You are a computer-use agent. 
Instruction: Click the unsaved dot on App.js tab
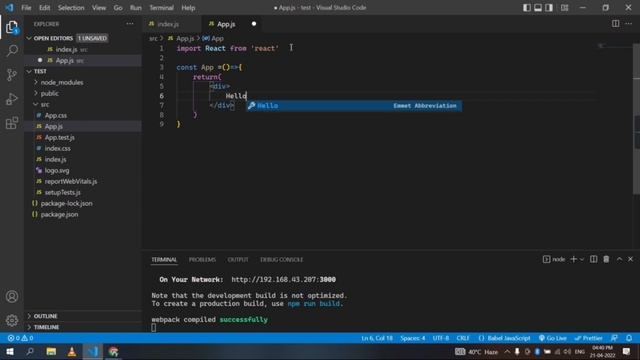pos(254,24)
